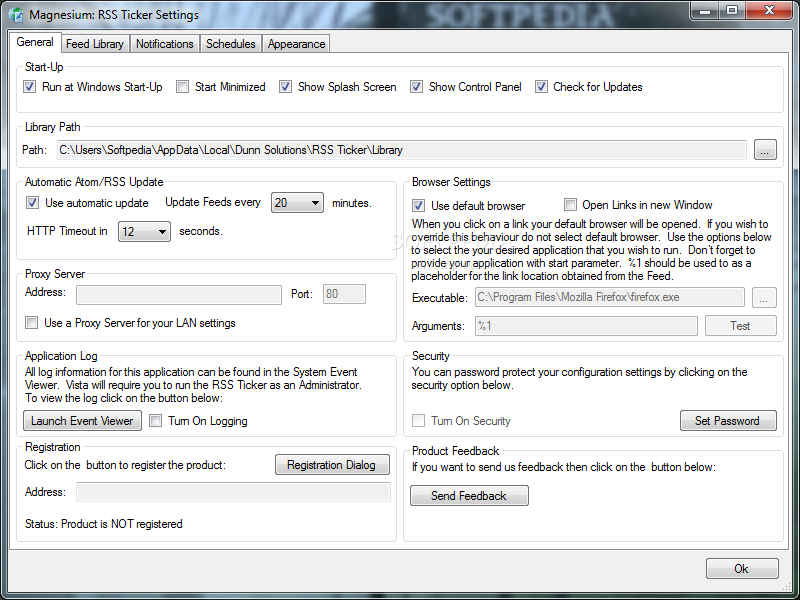This screenshot has height=600, width=800.
Task: Expand the HTTP Timeout seconds dropdown
Action: coord(144,232)
